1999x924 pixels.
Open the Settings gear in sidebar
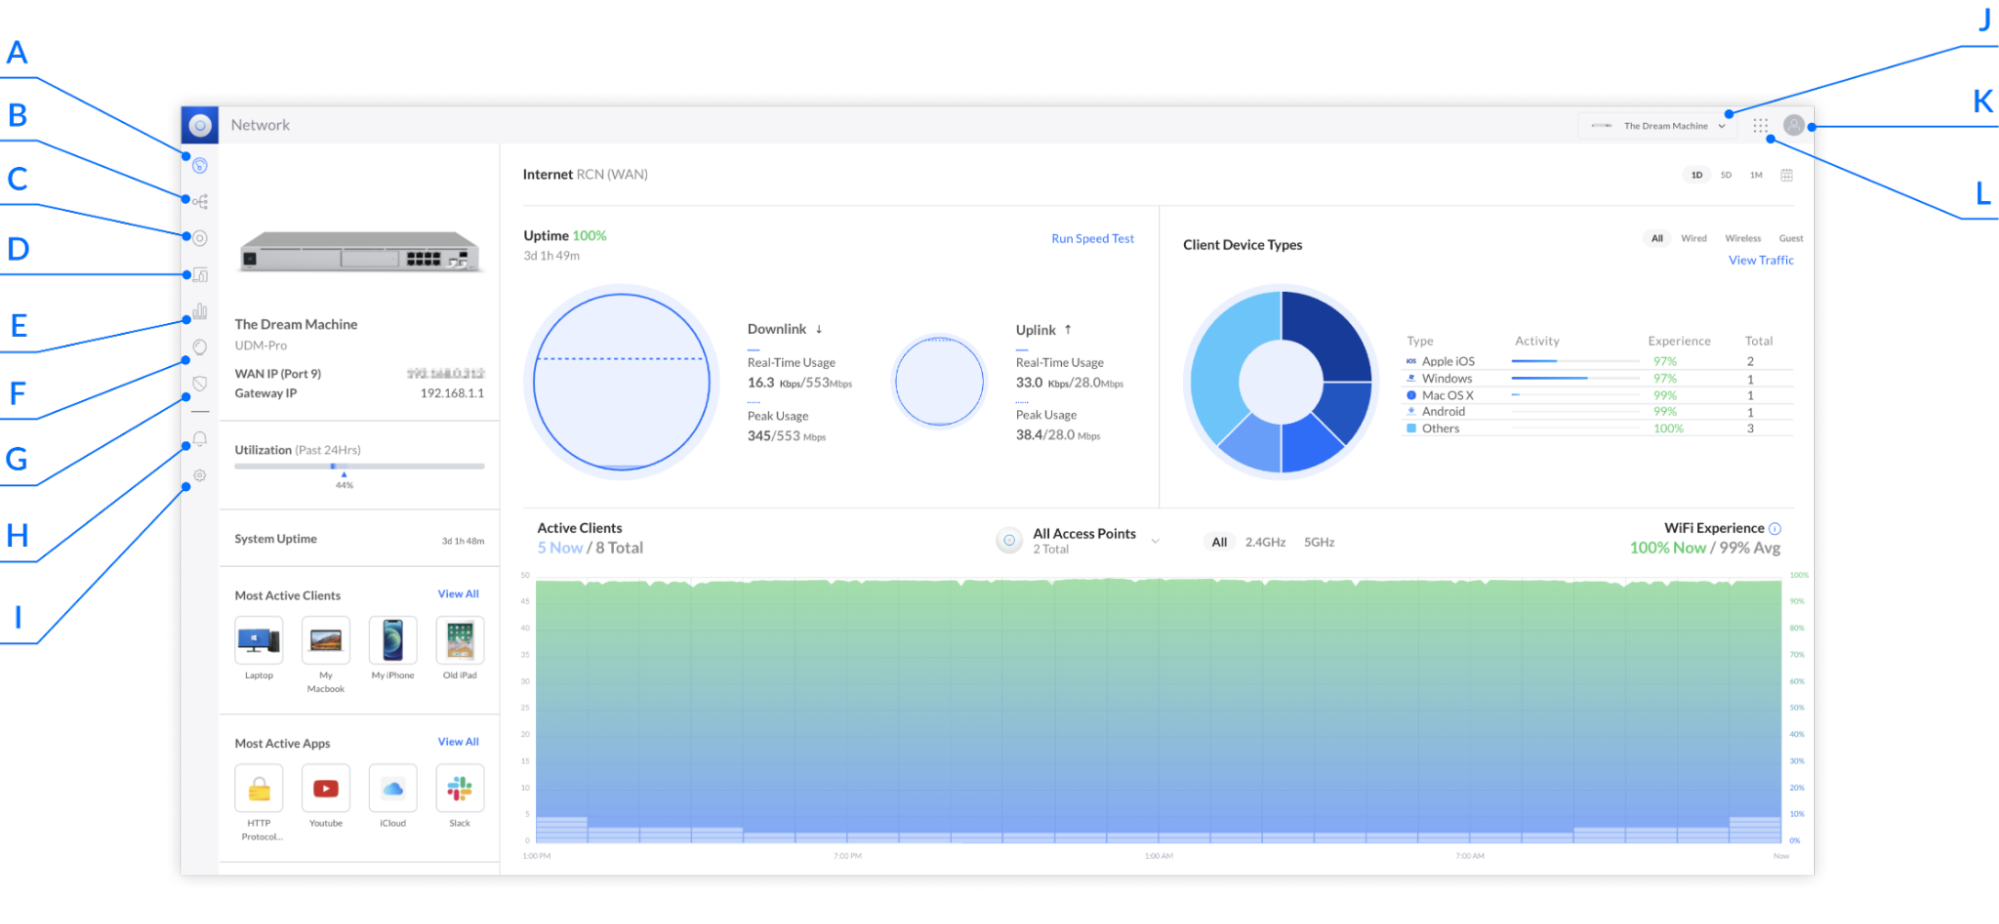(200, 475)
